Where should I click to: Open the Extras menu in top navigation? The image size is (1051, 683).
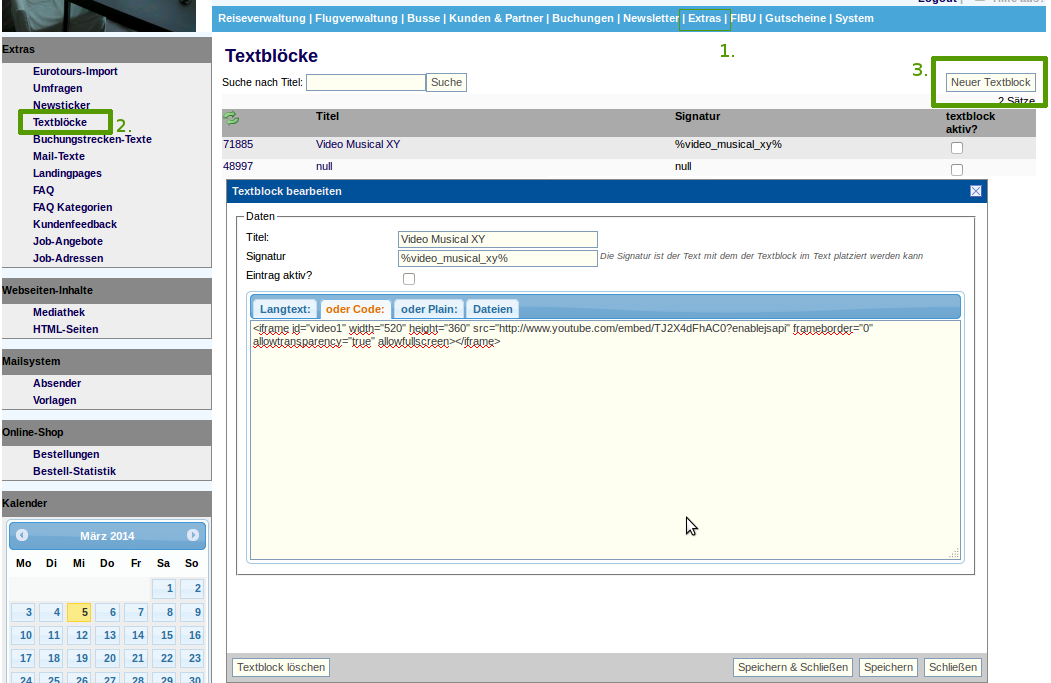point(704,18)
